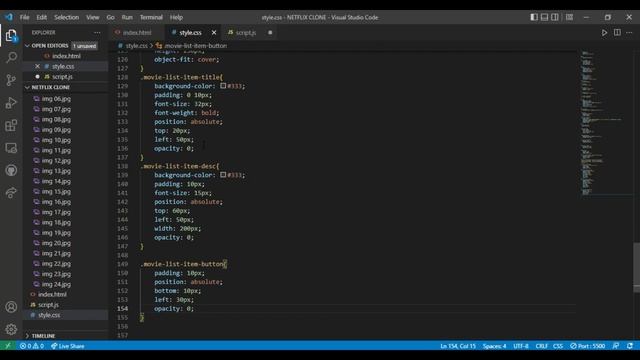Click Ln 154, Col 15 cursor position indicator

point(458,346)
